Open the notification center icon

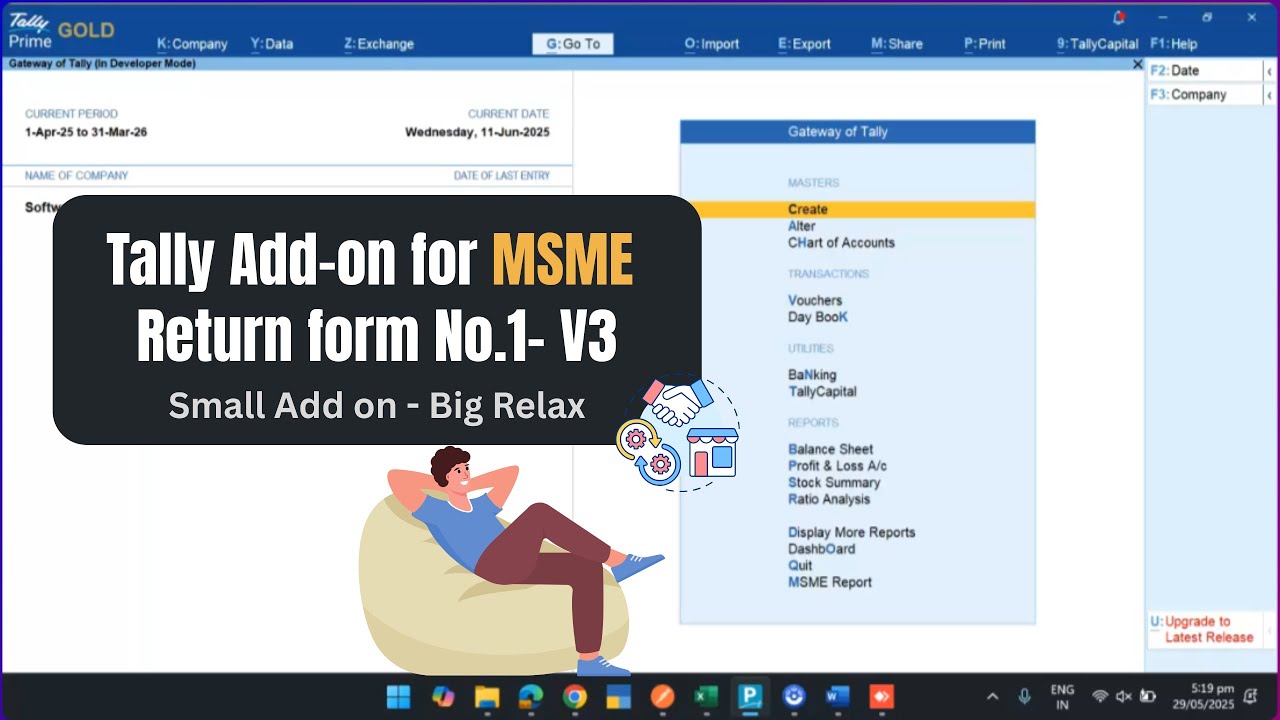pyautogui.click(x=1251, y=697)
